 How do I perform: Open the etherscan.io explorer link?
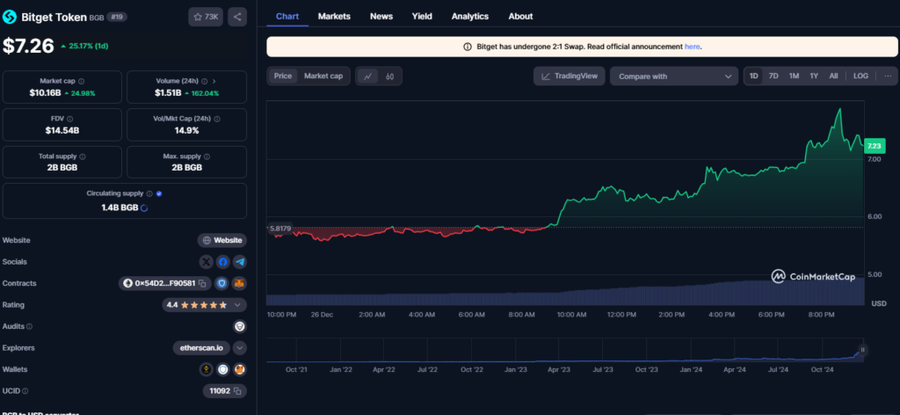click(201, 348)
